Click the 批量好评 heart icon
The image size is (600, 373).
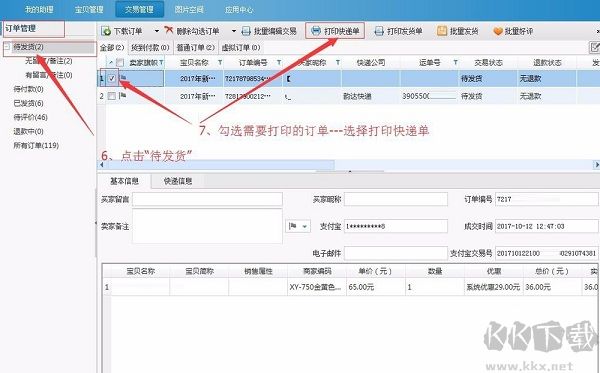[x=497, y=31]
